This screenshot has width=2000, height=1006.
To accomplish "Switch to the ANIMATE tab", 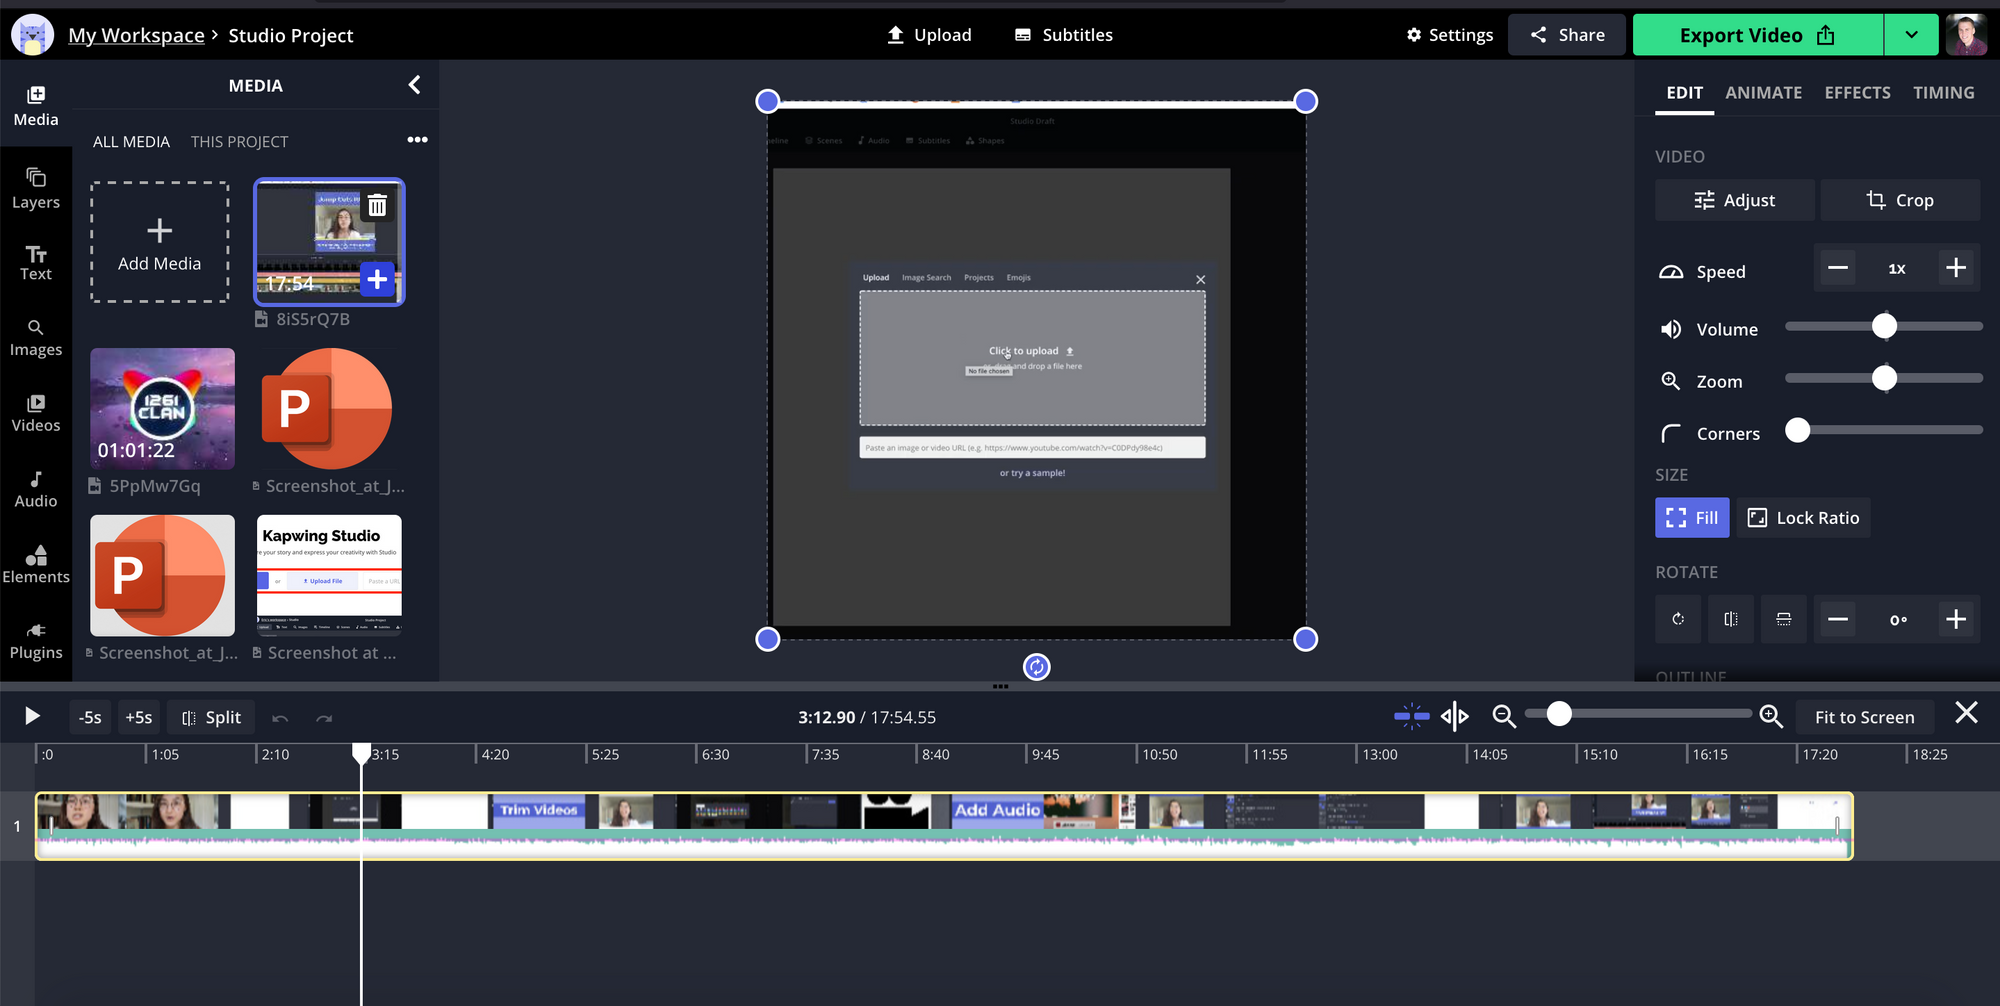I will point(1763,93).
